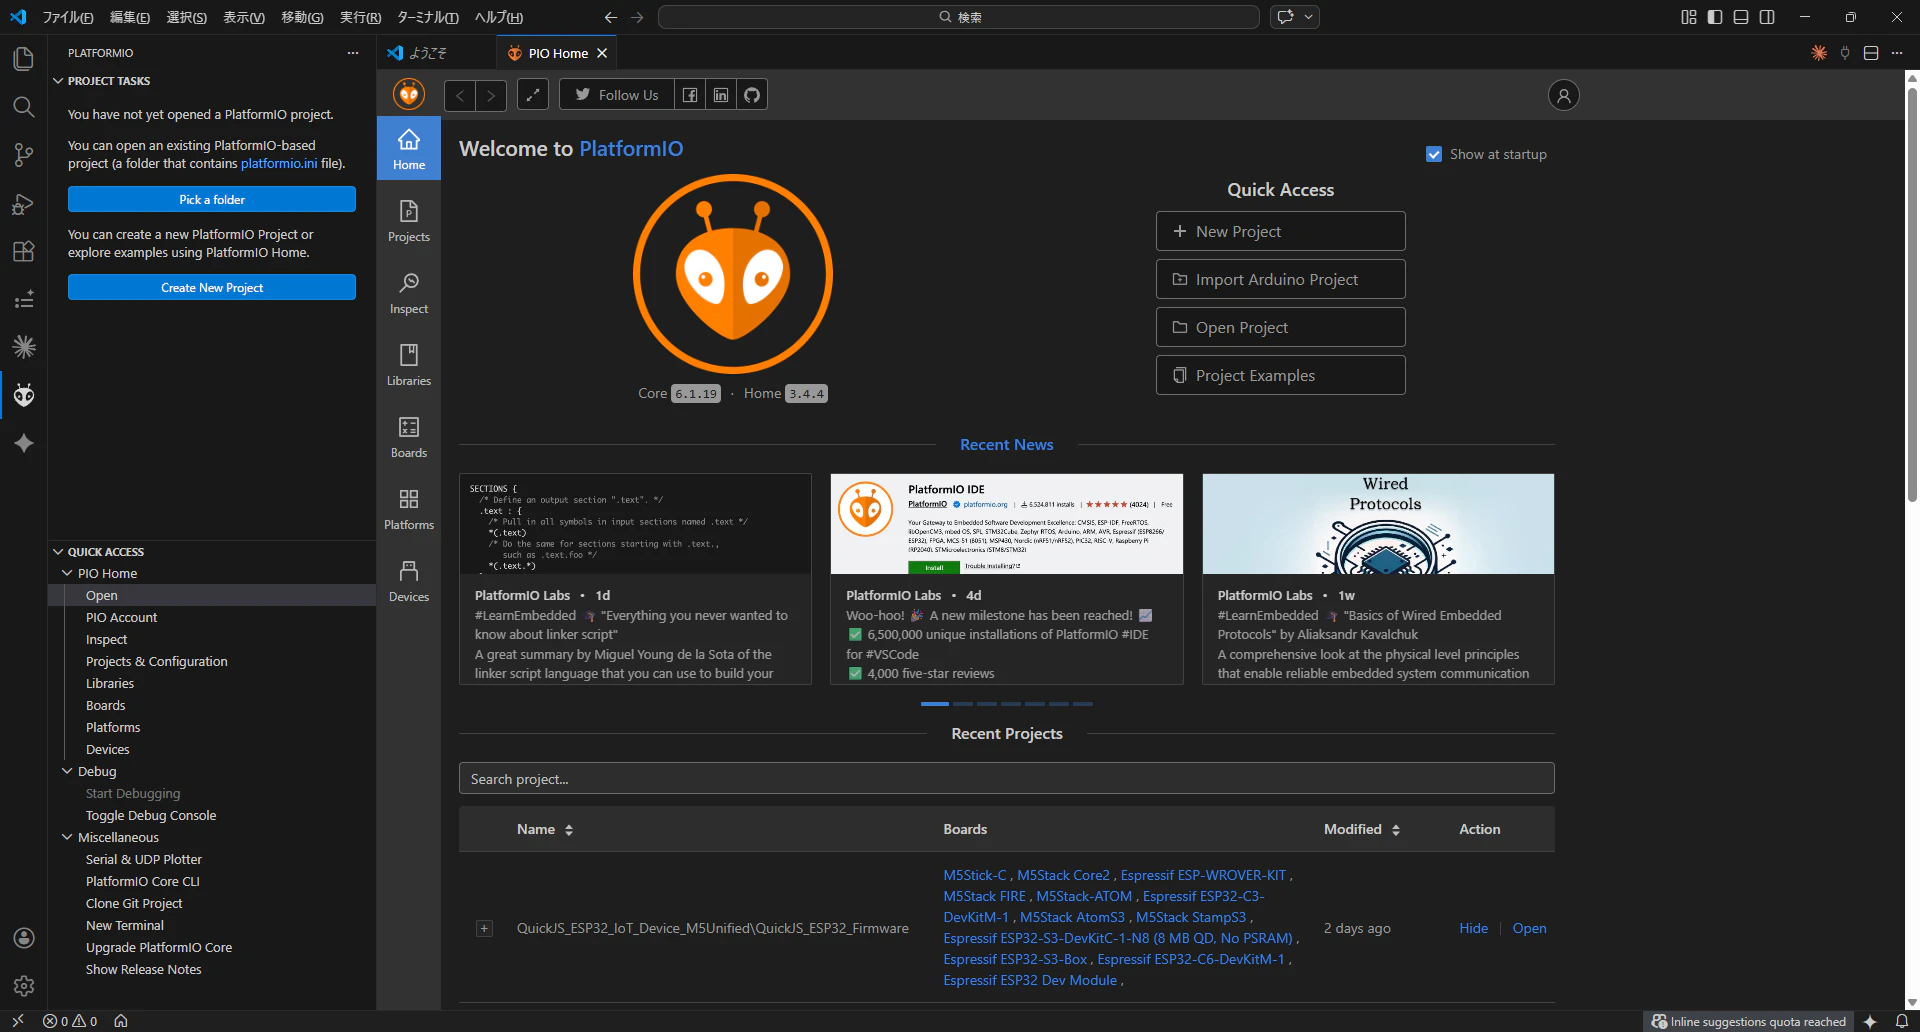
Task: Open the Manage gear icon
Action: 24,986
